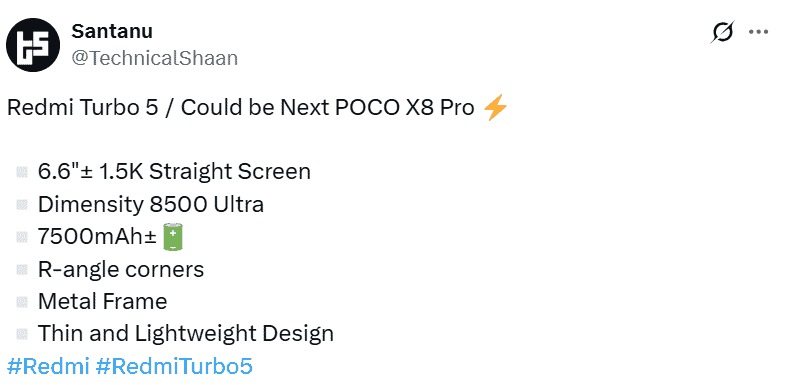Click the lightning bolt emoji

[x=495, y=108]
